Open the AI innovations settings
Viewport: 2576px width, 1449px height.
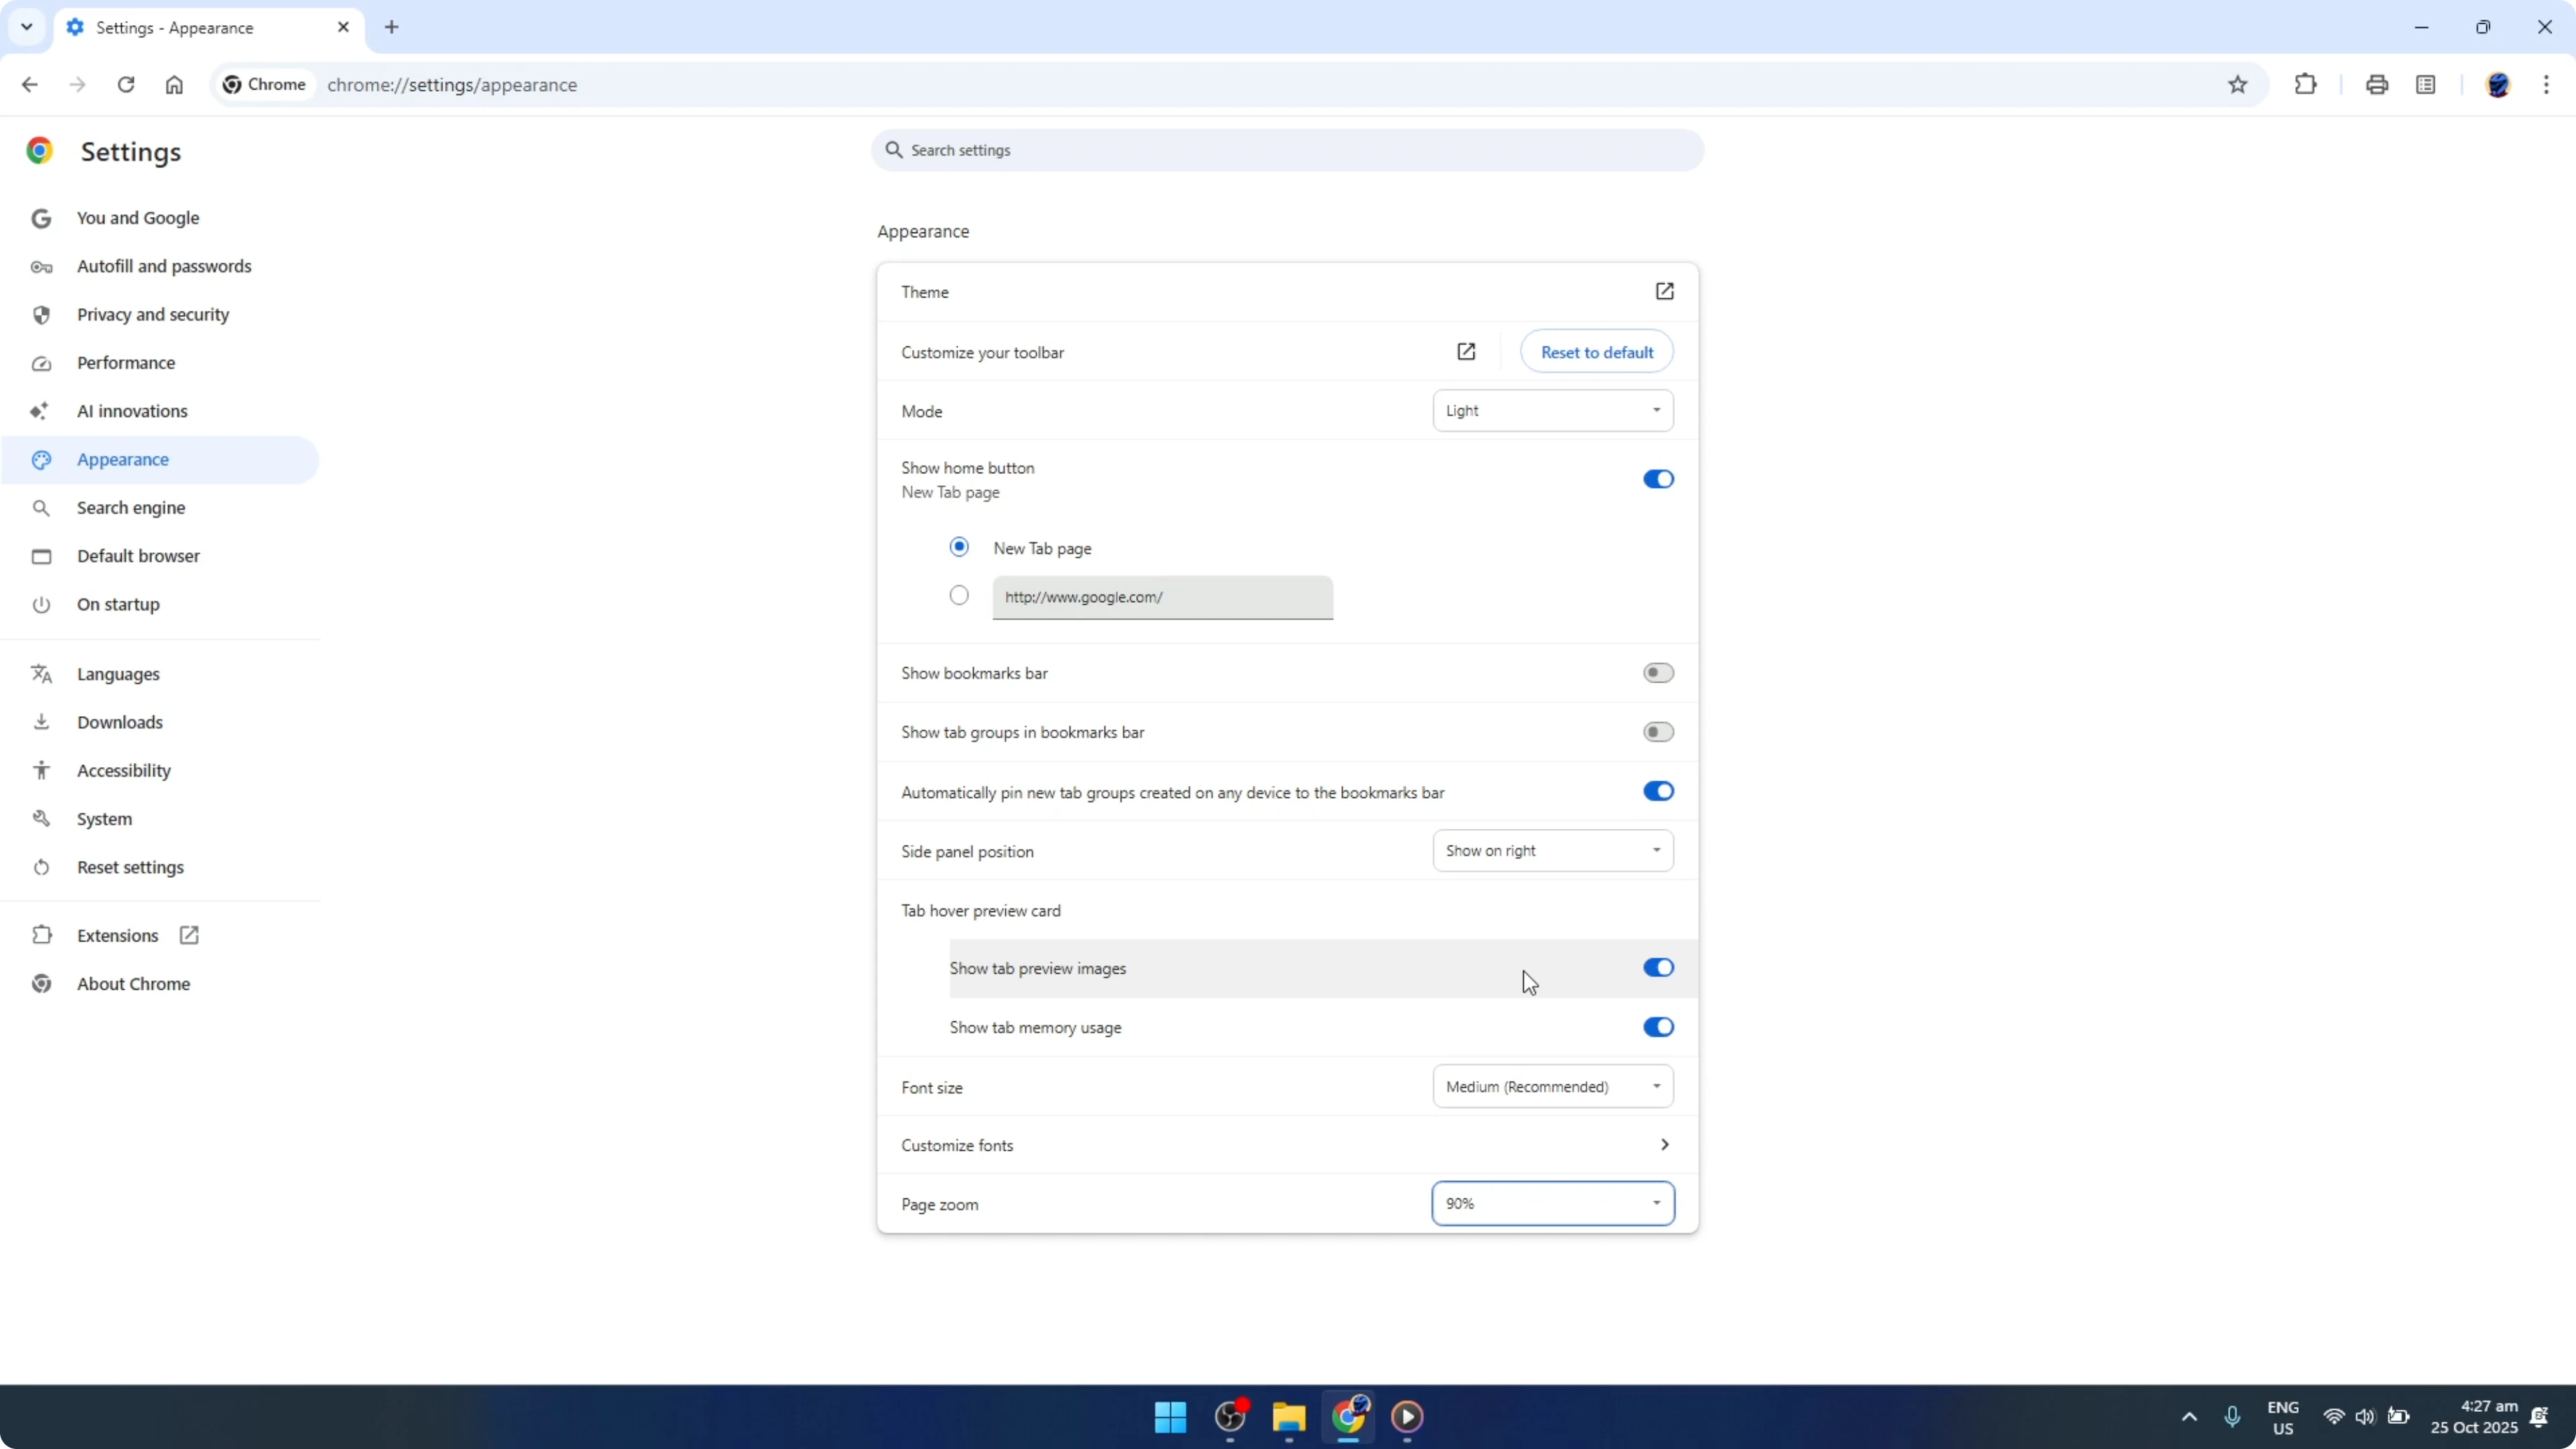coord(133,410)
